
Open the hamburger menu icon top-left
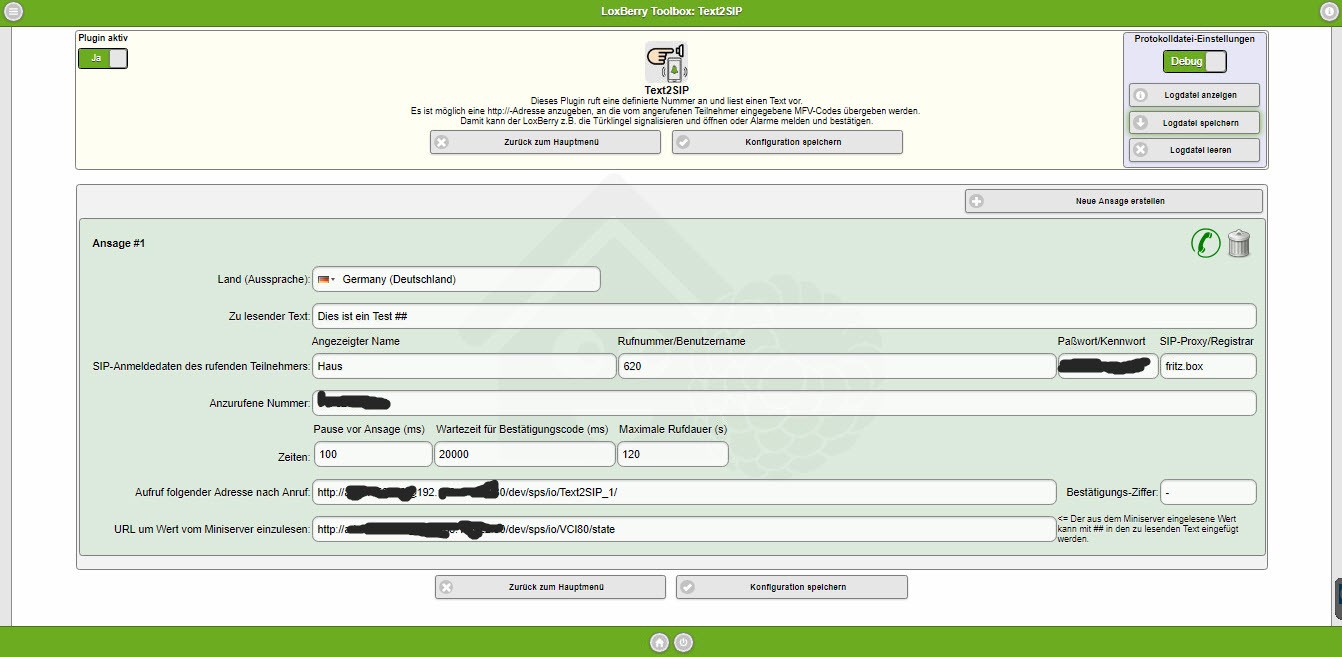click(14, 11)
